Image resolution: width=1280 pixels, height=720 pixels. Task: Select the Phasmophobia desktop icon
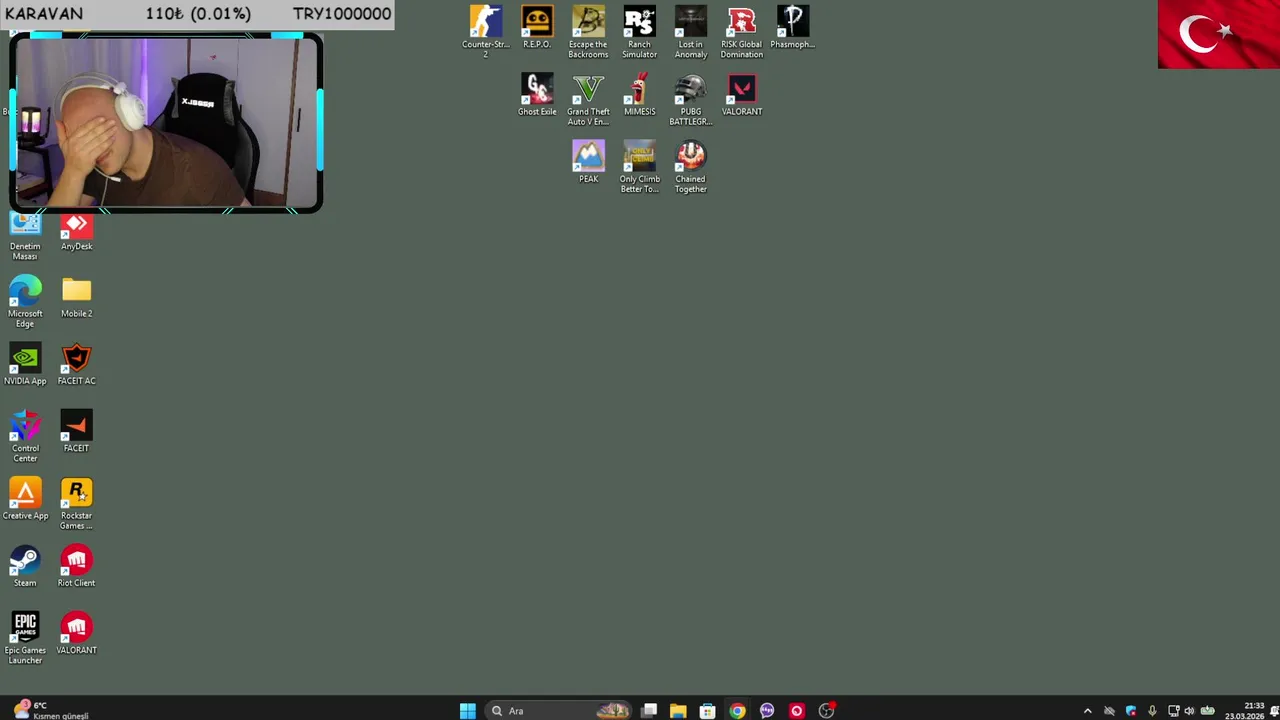pyautogui.click(x=792, y=28)
